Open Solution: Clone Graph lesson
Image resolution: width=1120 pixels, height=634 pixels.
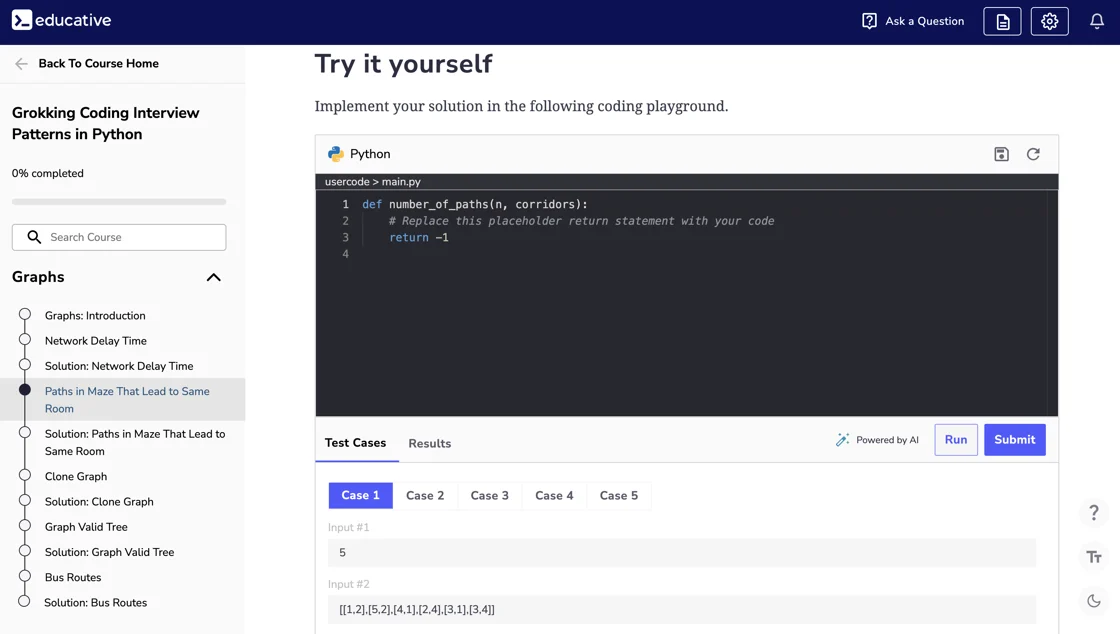(x=99, y=502)
